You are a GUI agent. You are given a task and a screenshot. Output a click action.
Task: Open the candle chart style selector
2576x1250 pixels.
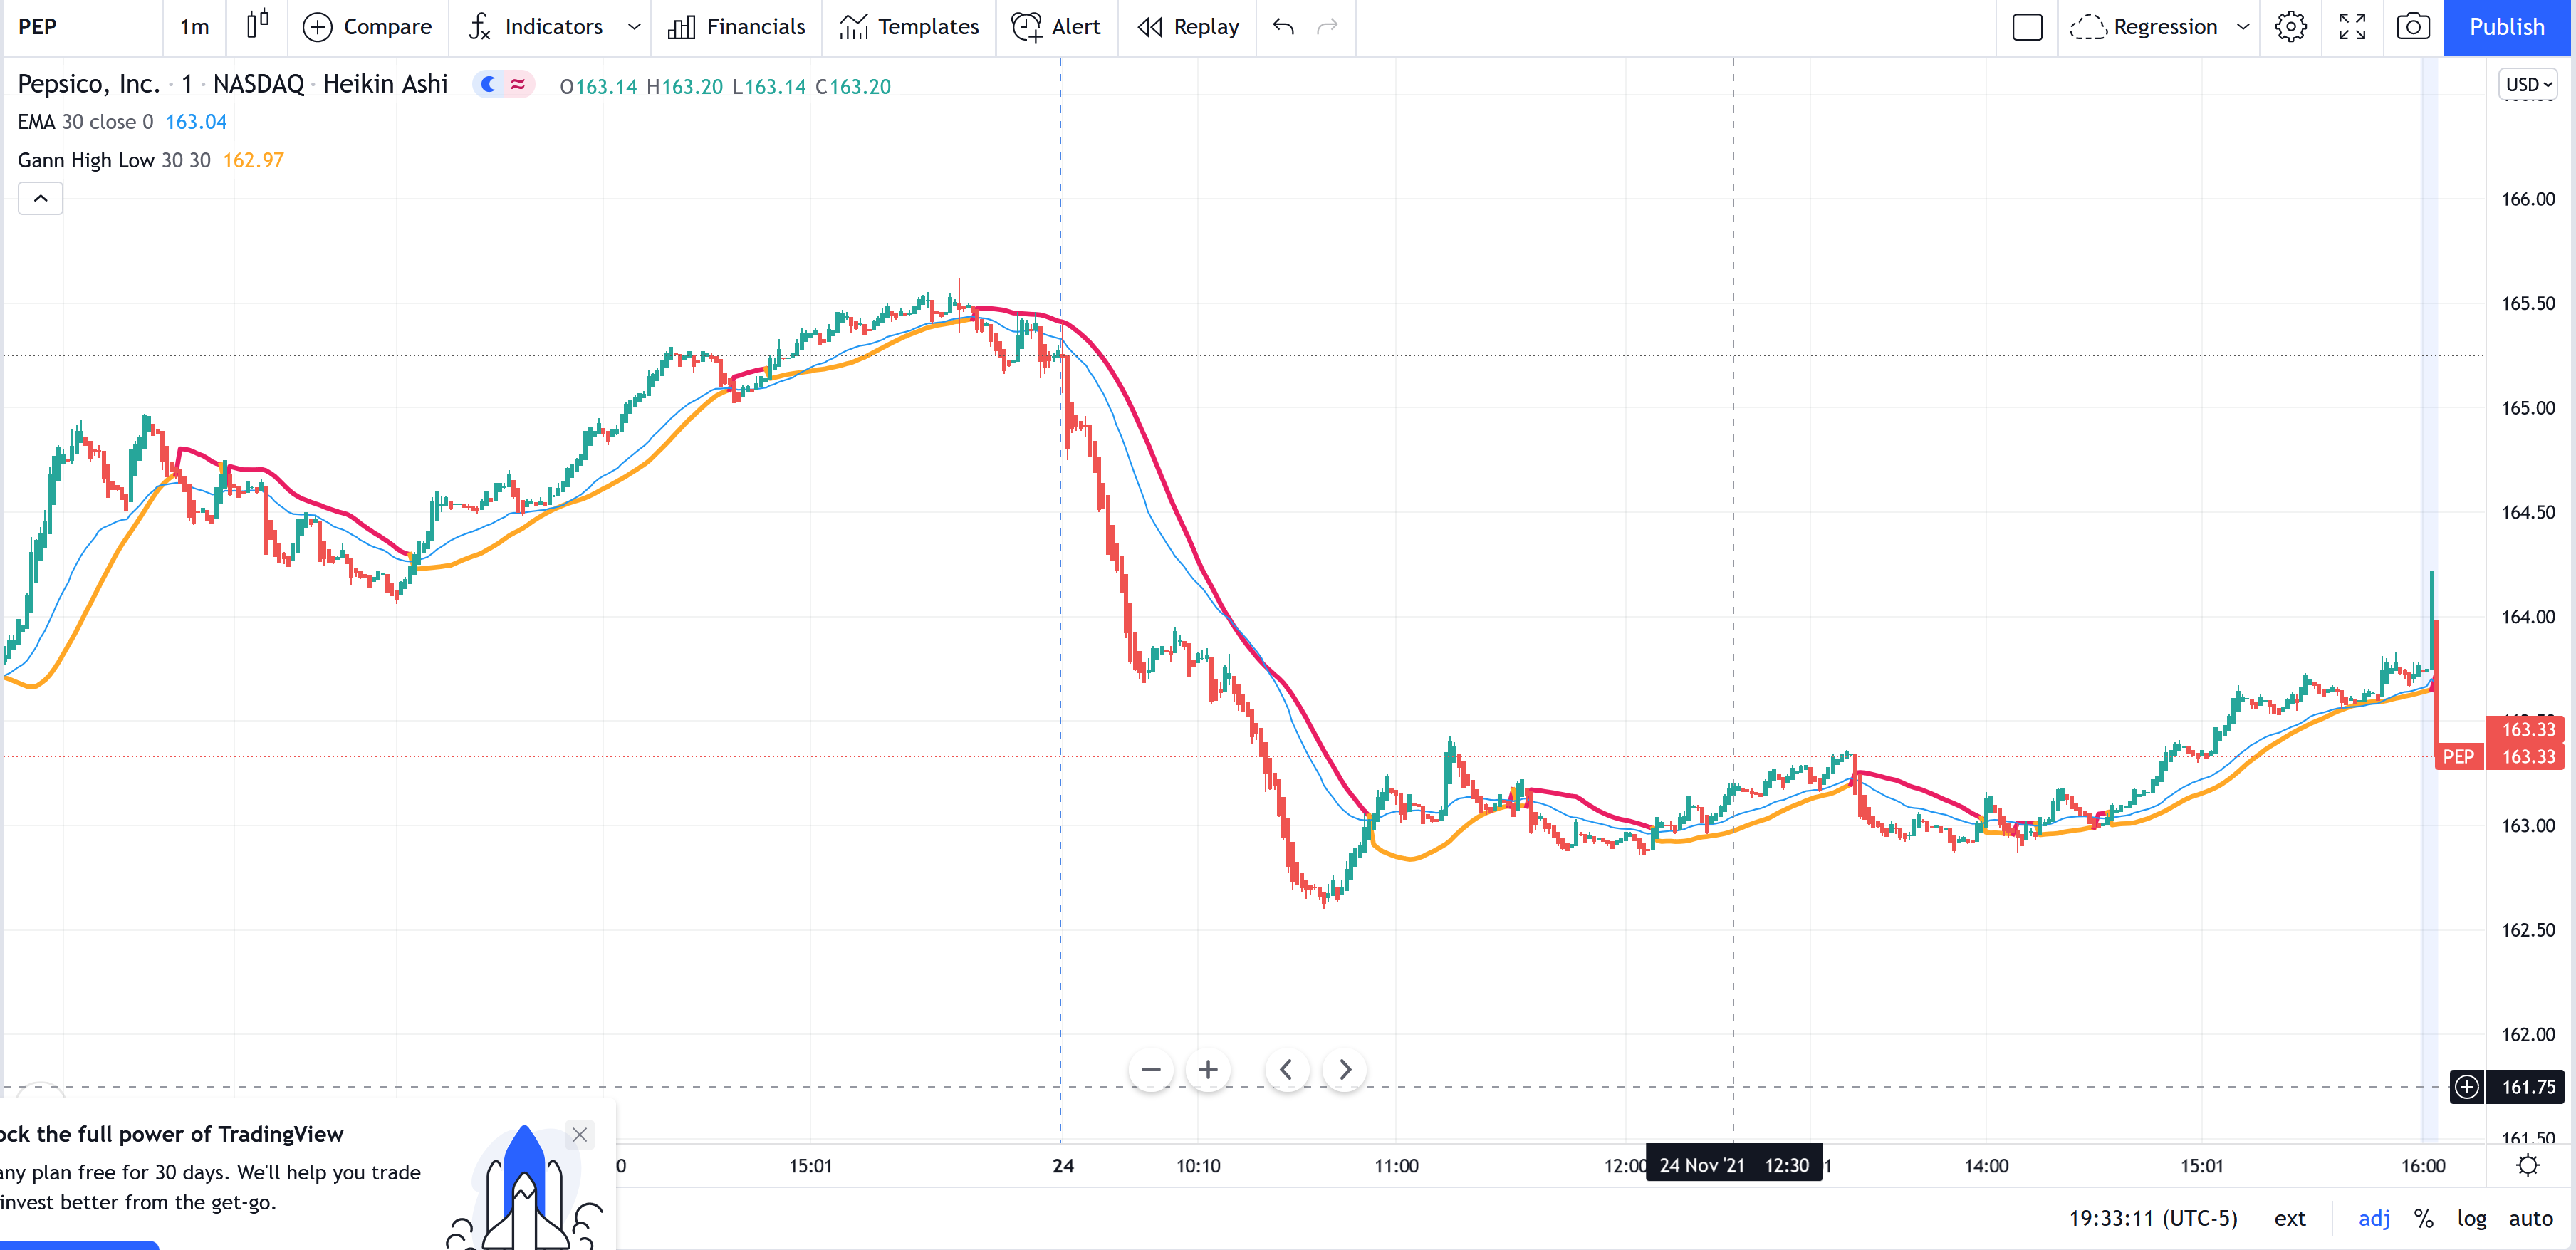click(x=258, y=26)
